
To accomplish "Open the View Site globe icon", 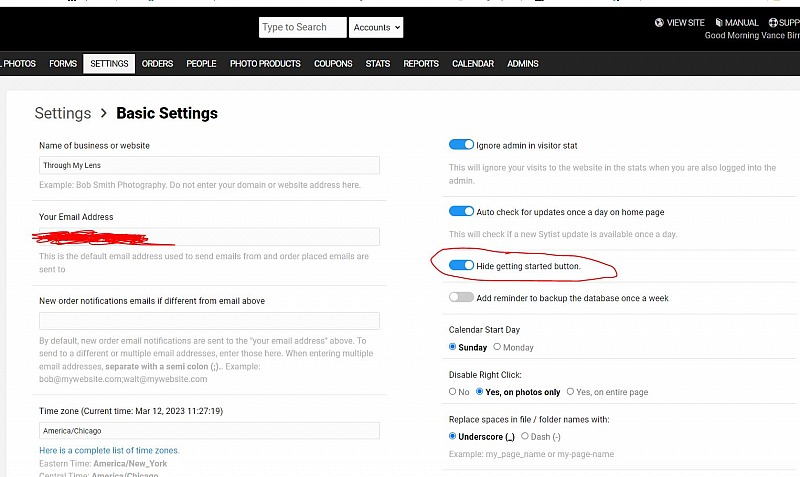I will (x=659, y=22).
